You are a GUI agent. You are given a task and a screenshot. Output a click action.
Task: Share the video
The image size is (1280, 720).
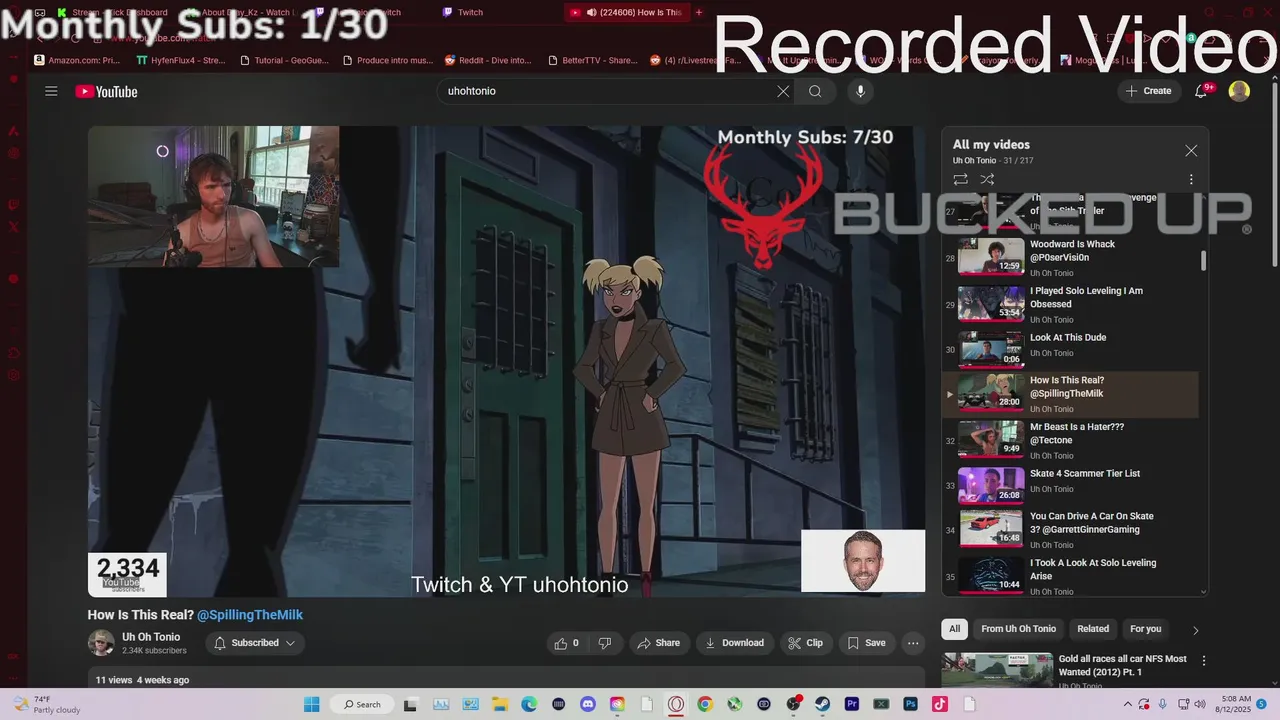tap(658, 643)
